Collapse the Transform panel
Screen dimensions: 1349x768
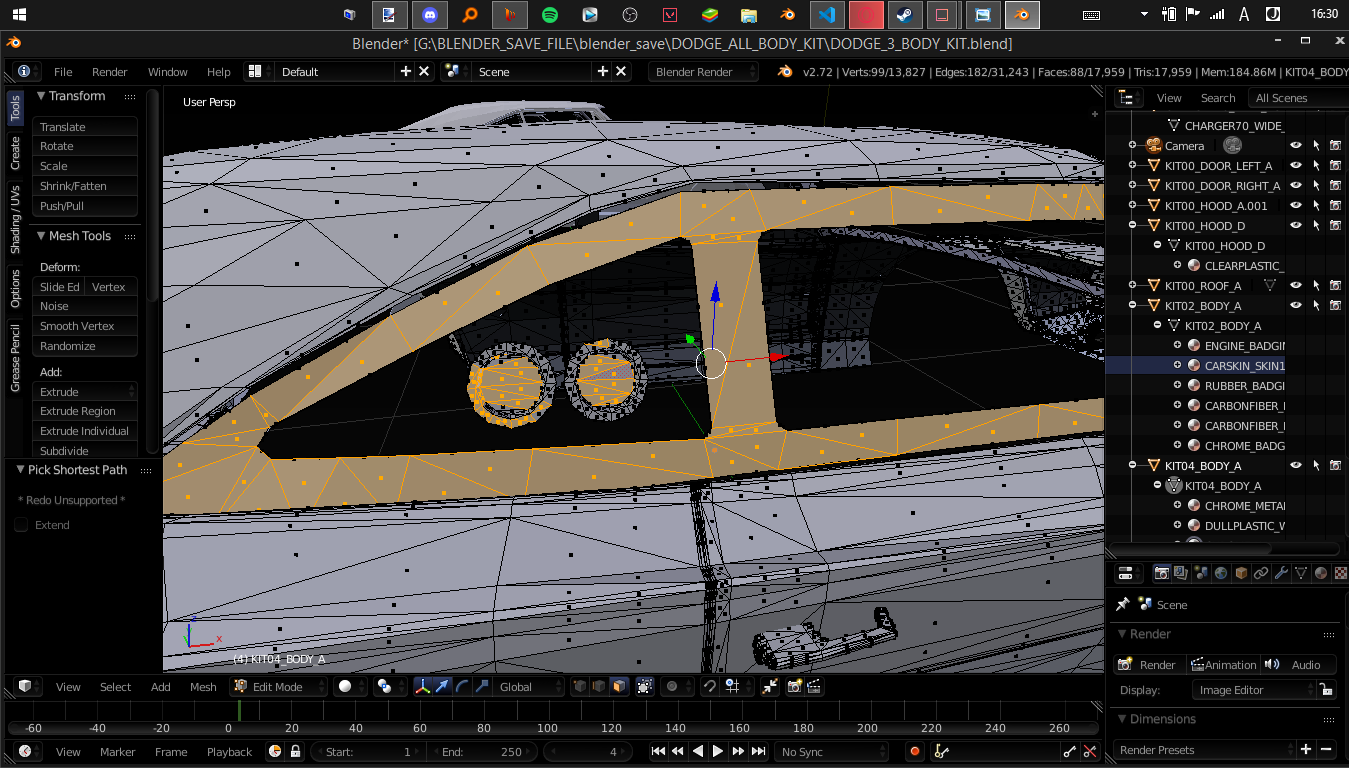(42, 96)
